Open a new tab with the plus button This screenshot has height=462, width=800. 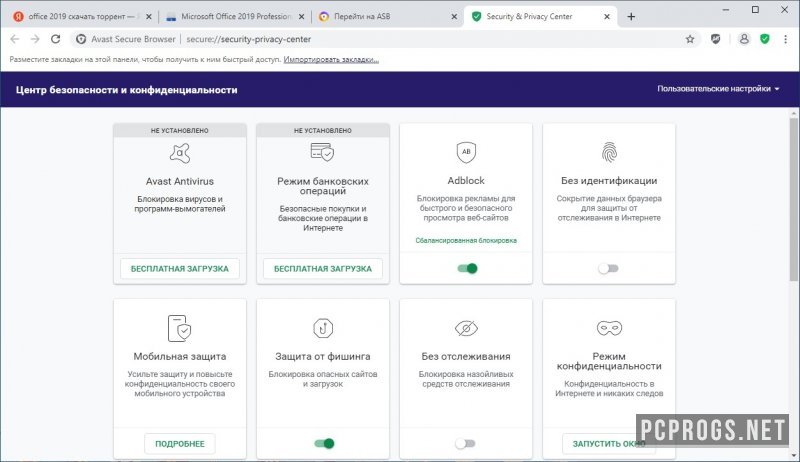[x=631, y=16]
